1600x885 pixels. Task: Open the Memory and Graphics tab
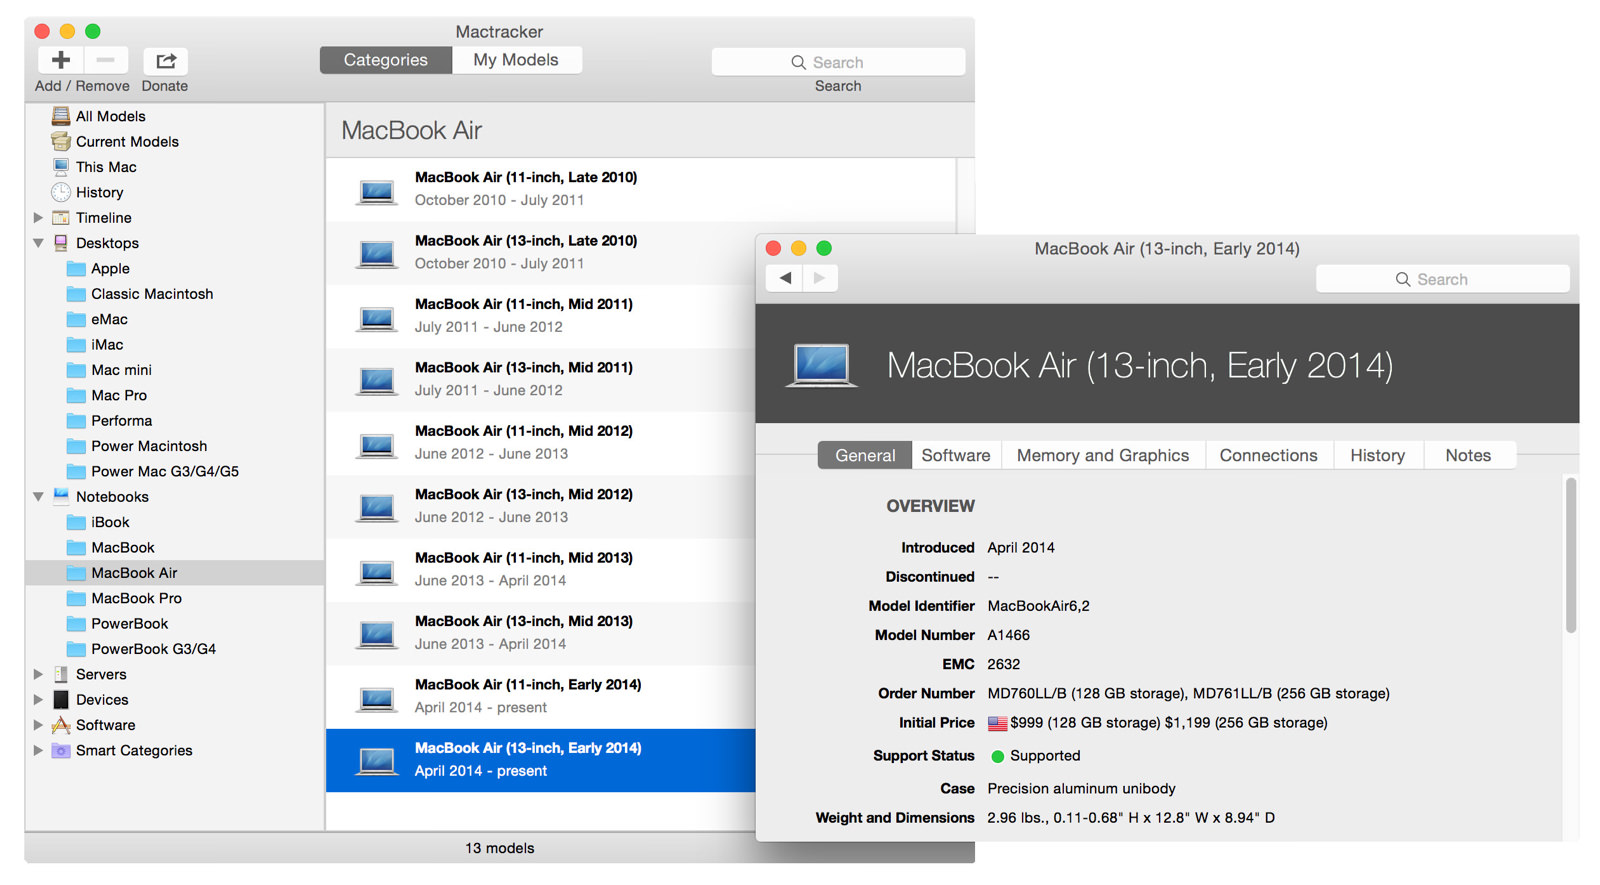coord(1103,455)
